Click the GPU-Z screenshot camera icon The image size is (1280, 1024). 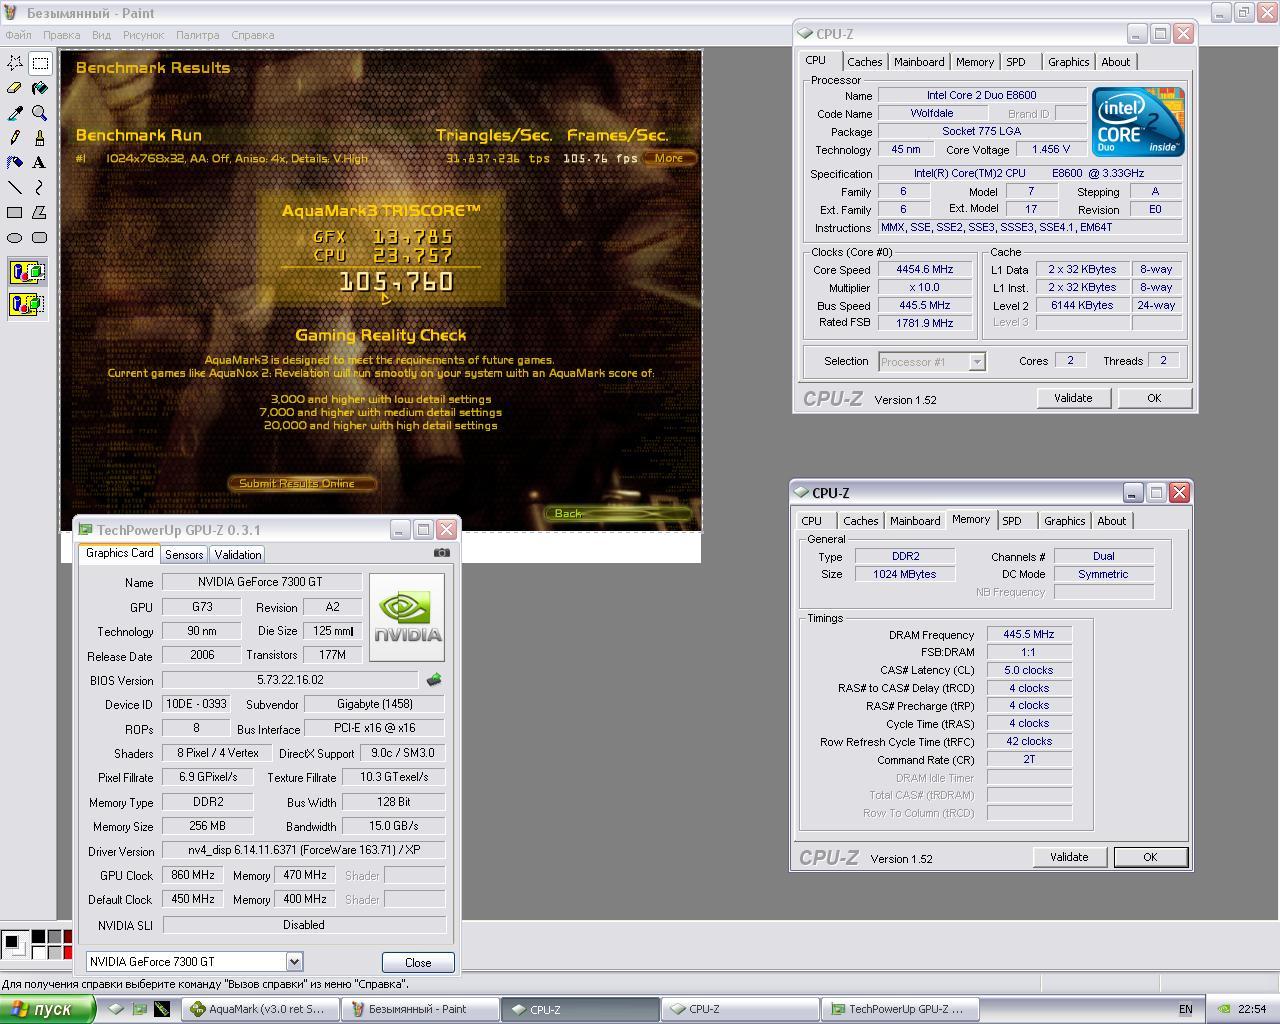tap(442, 552)
